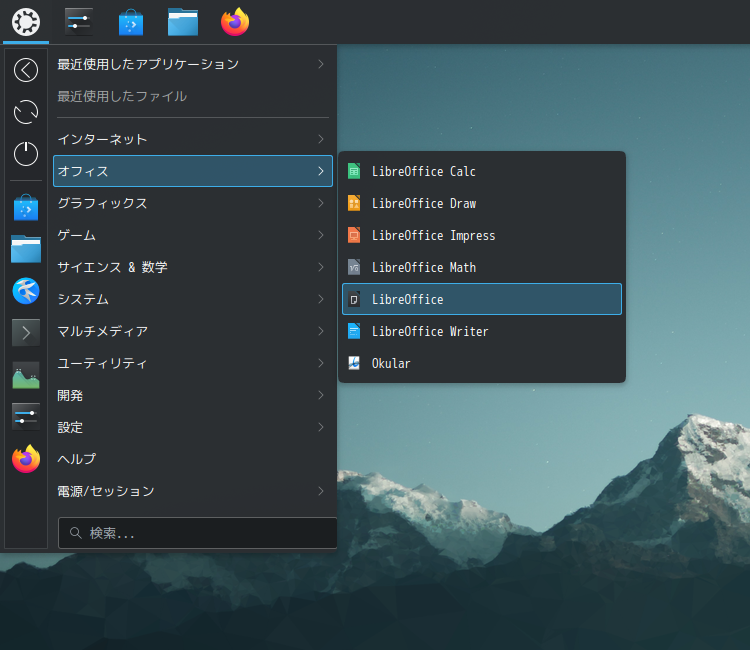Launch LibreOffice Writer from the submenu

click(482, 331)
